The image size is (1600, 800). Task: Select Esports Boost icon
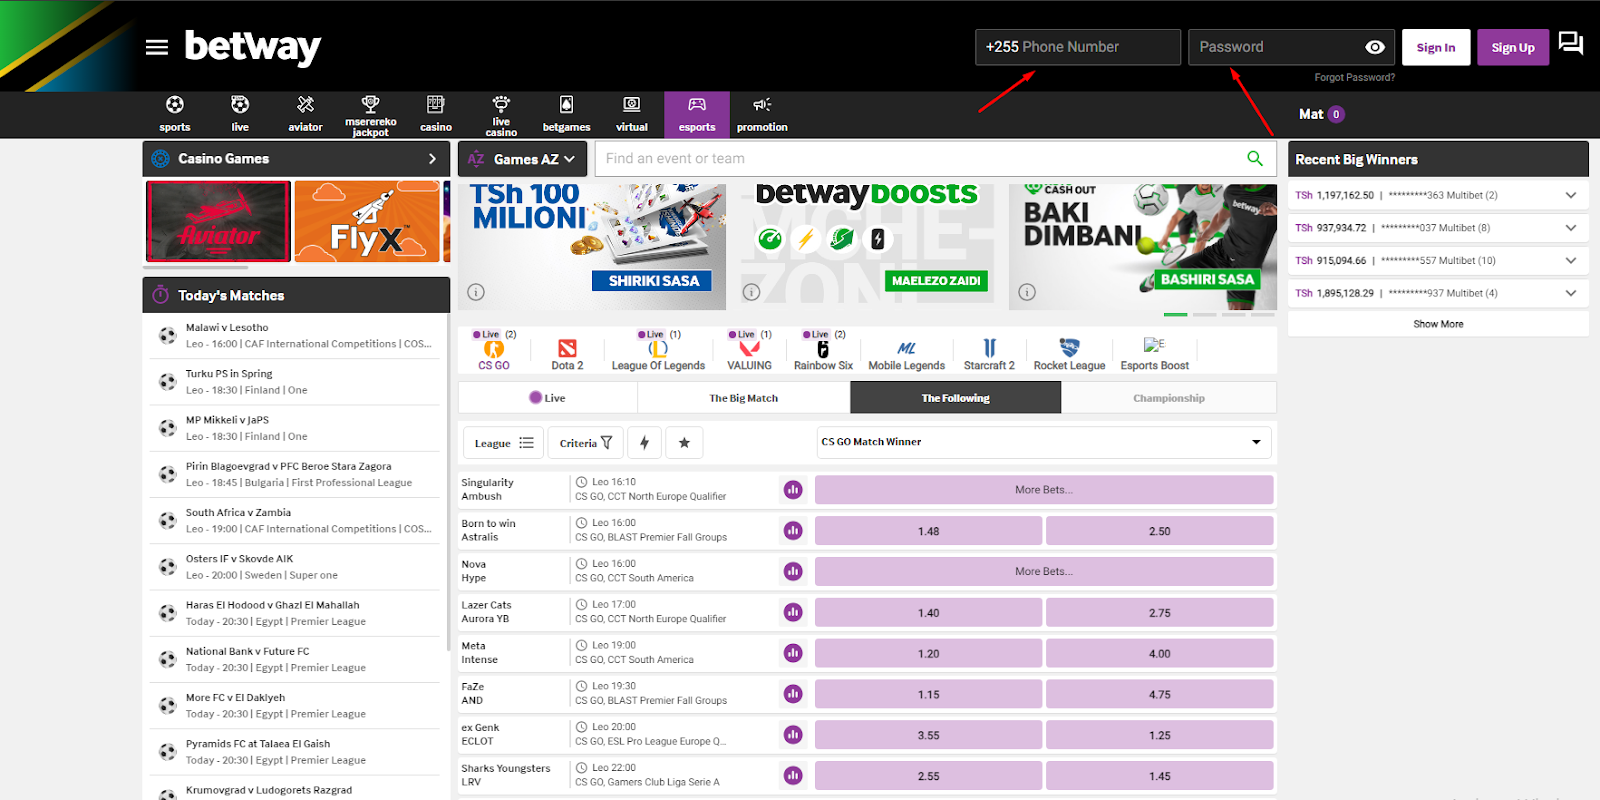1154,345
